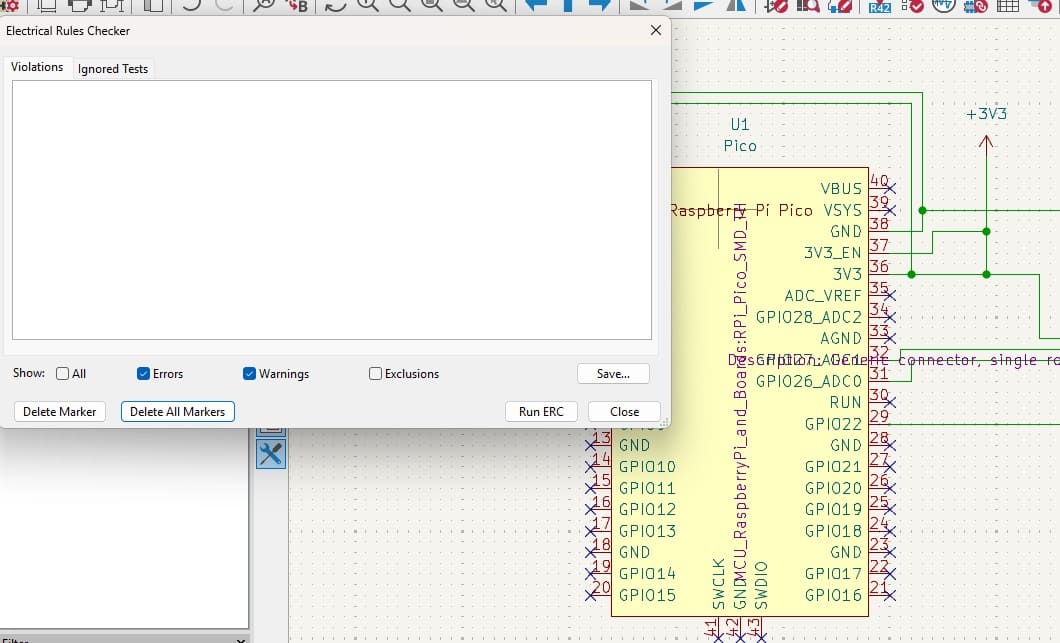The height and width of the screenshot is (643, 1060).
Task: Rotate selection counterclockwise icon
Action: tap(640, 5)
